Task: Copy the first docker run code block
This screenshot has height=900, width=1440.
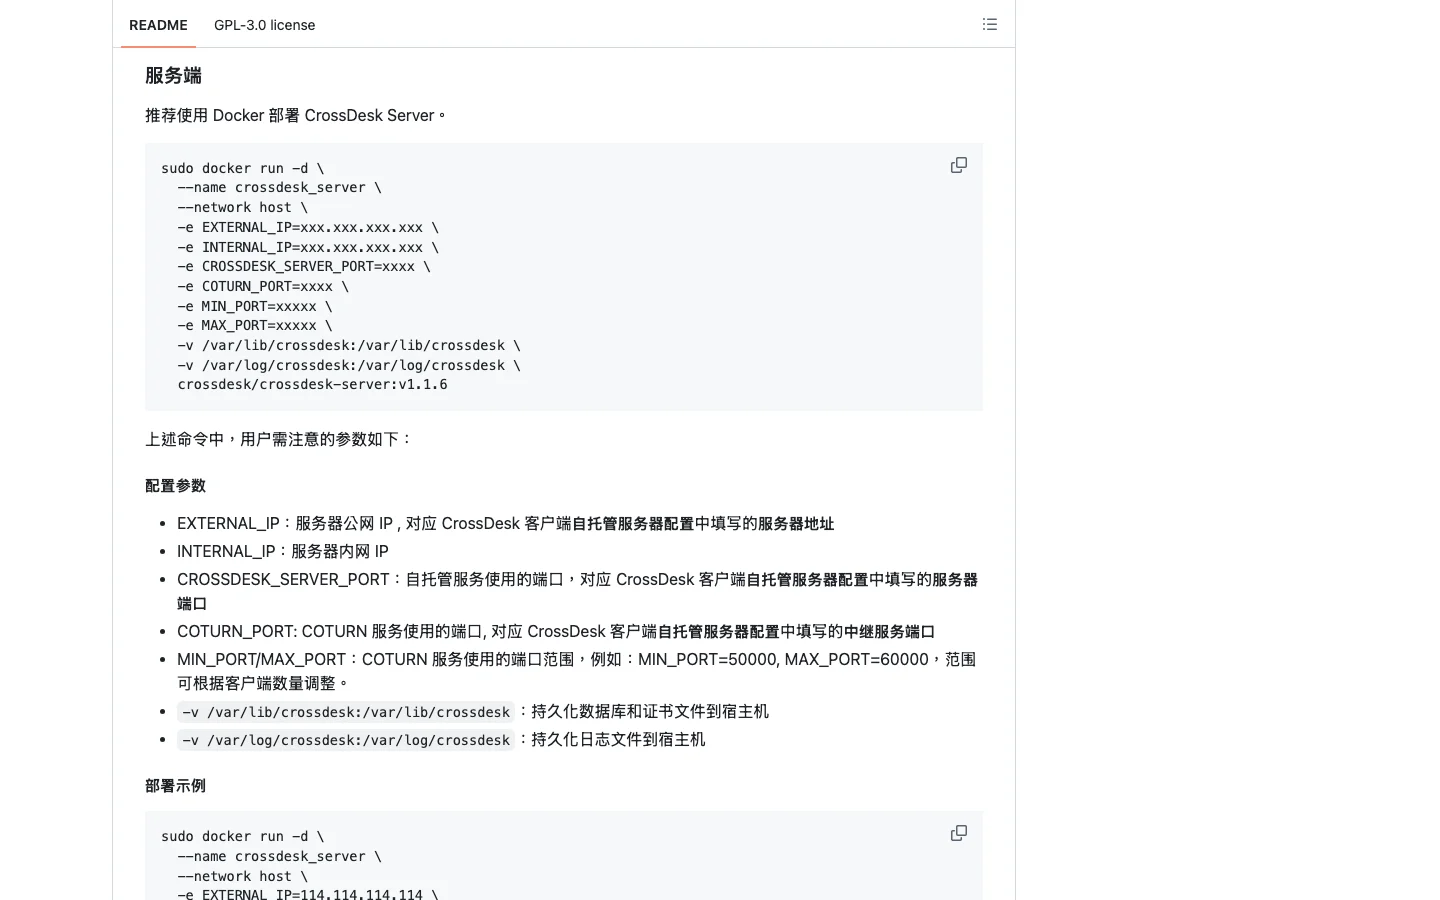Action: (x=958, y=165)
